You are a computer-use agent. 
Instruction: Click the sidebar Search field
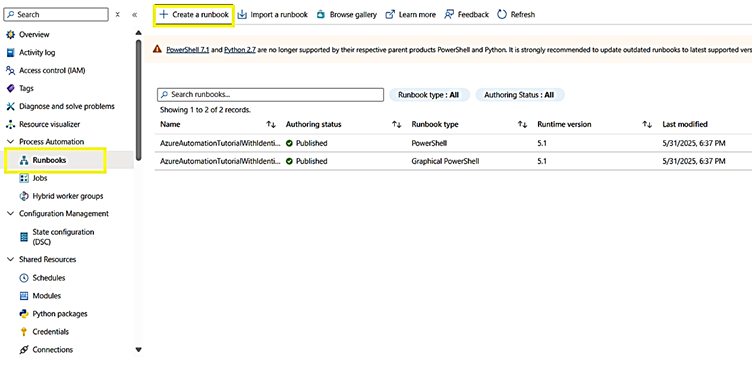tap(56, 14)
